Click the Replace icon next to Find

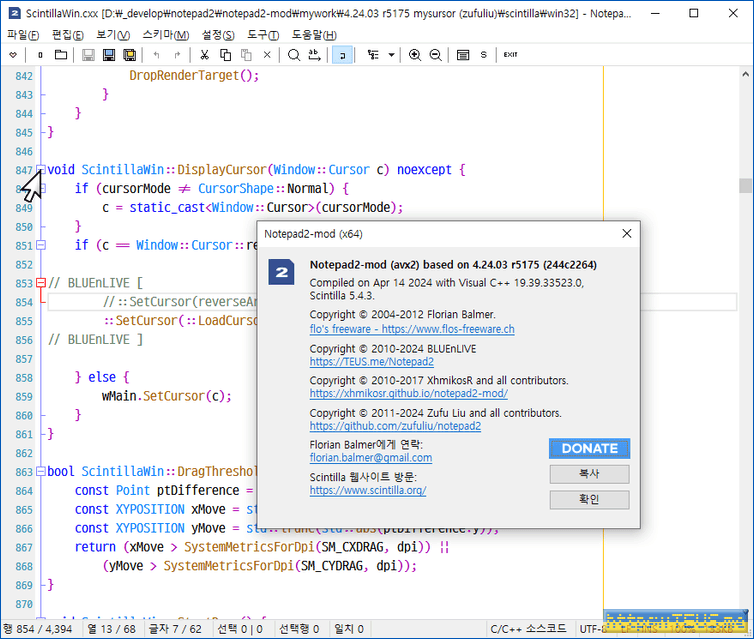coord(315,54)
